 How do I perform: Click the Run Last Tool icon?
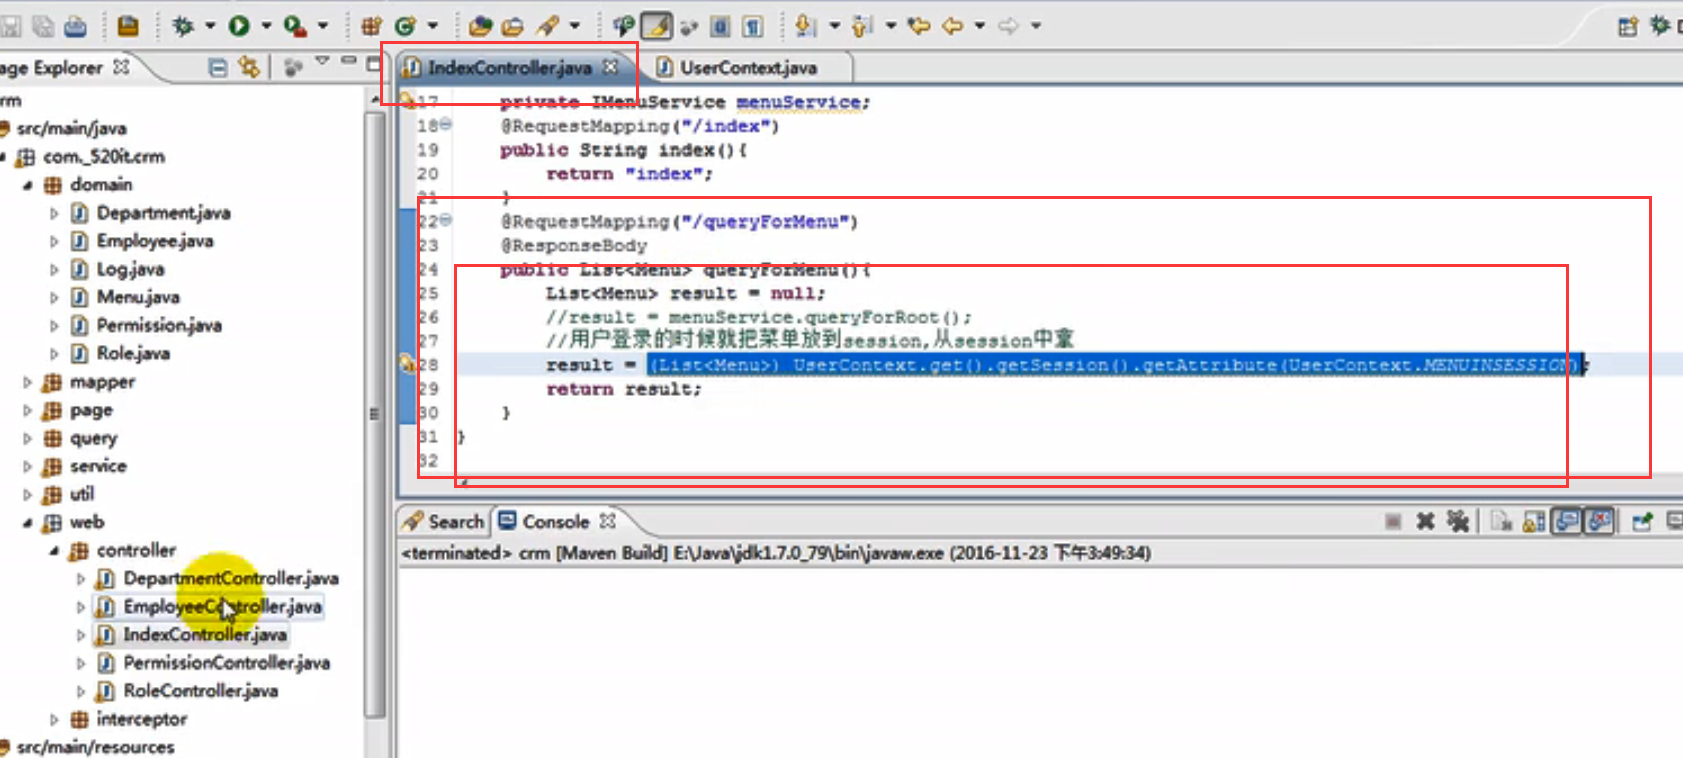(x=293, y=26)
